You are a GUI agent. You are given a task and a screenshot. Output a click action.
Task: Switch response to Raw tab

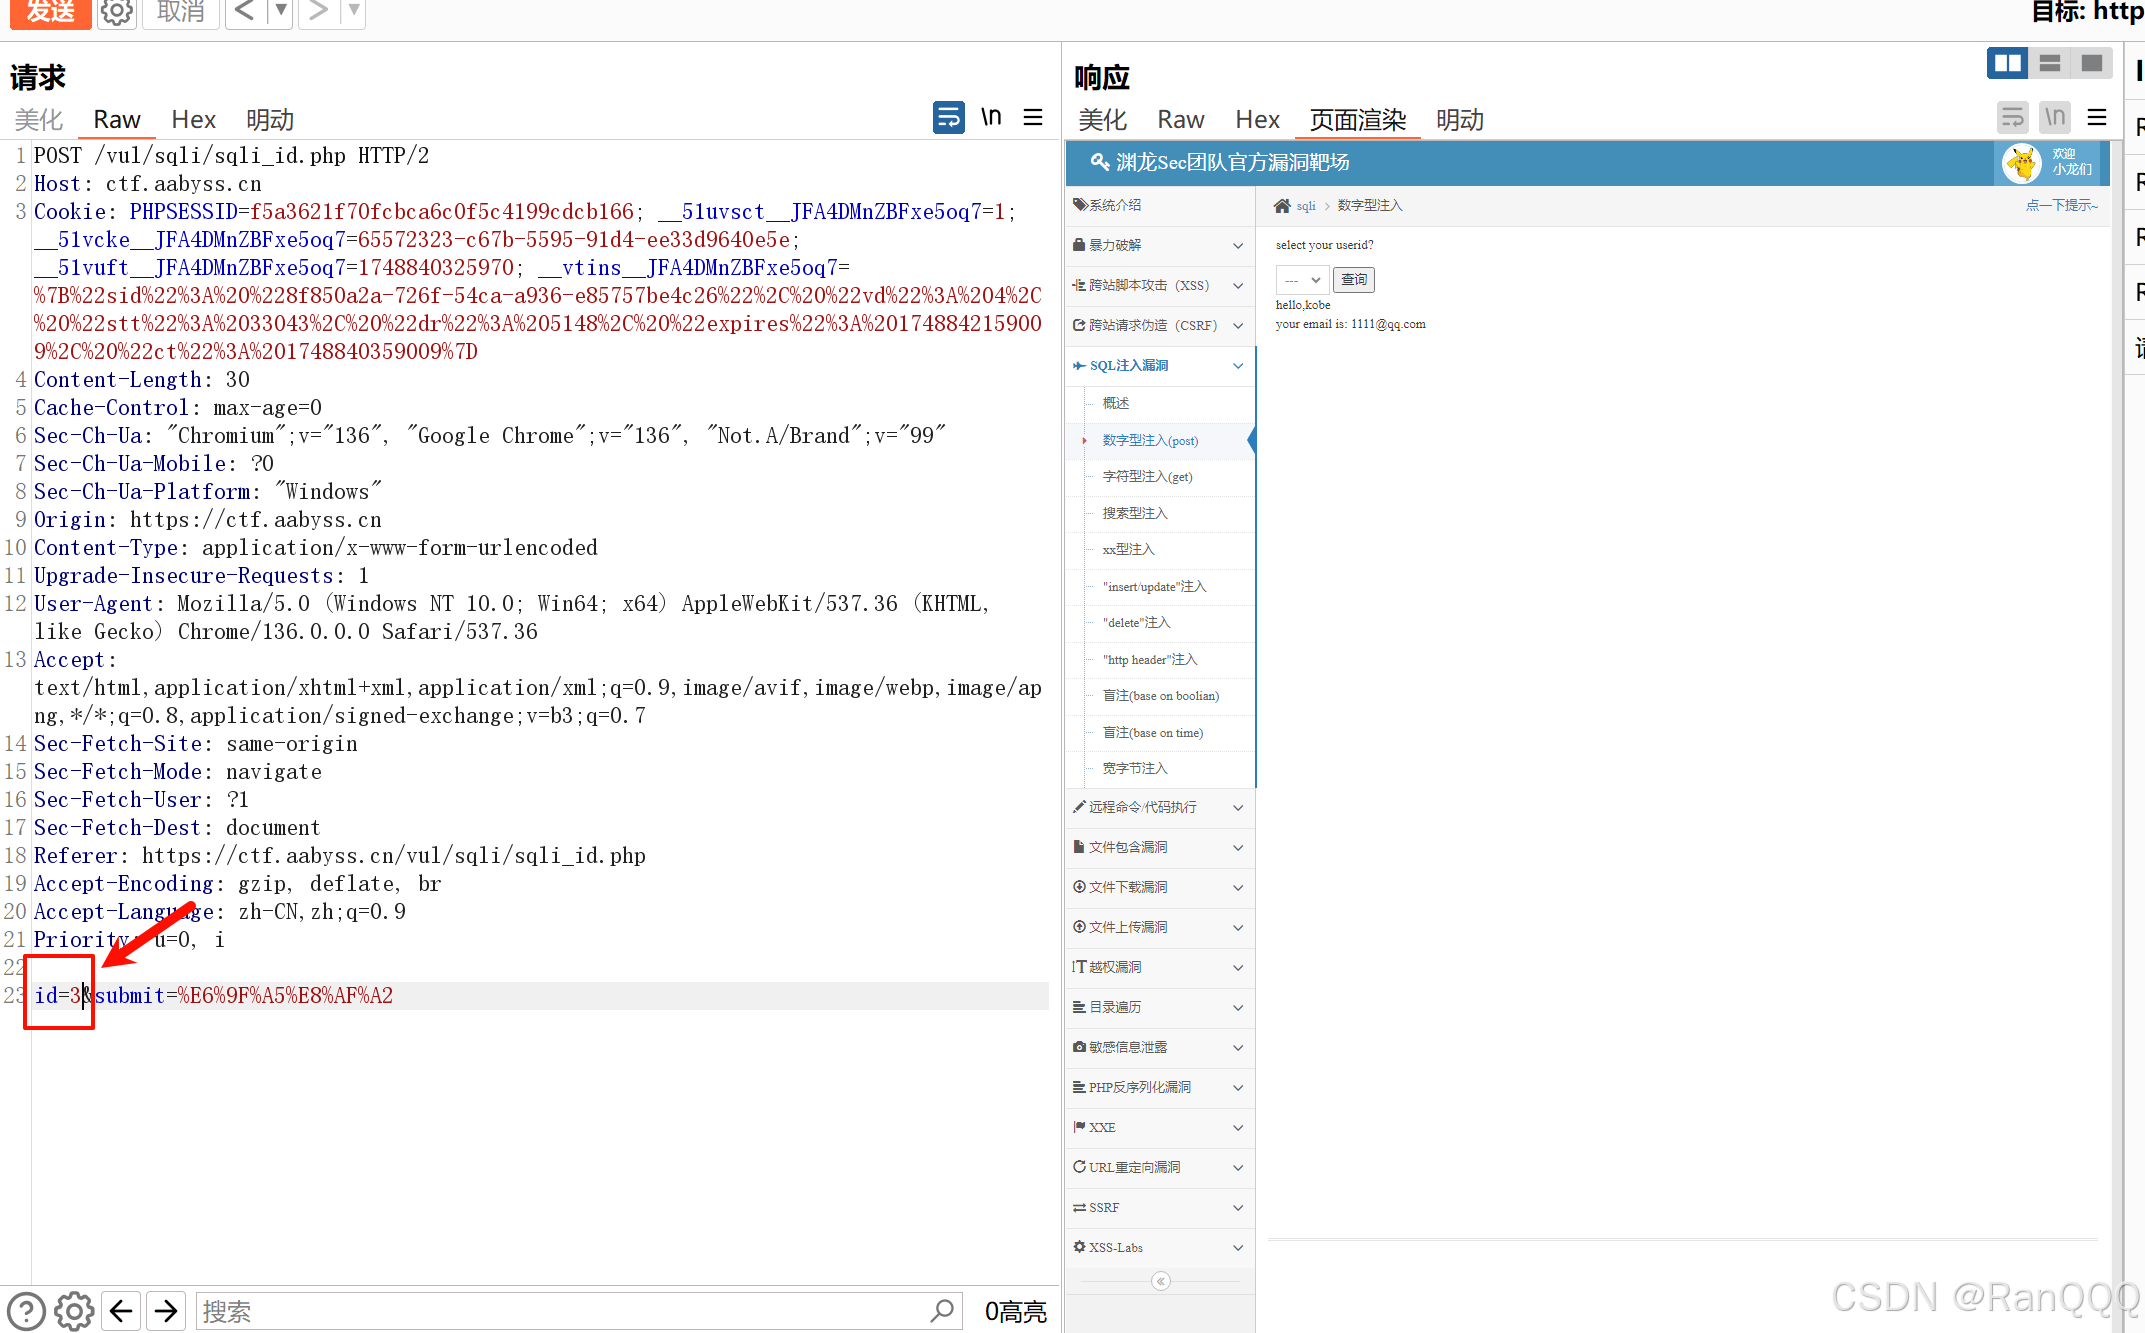(x=1180, y=120)
